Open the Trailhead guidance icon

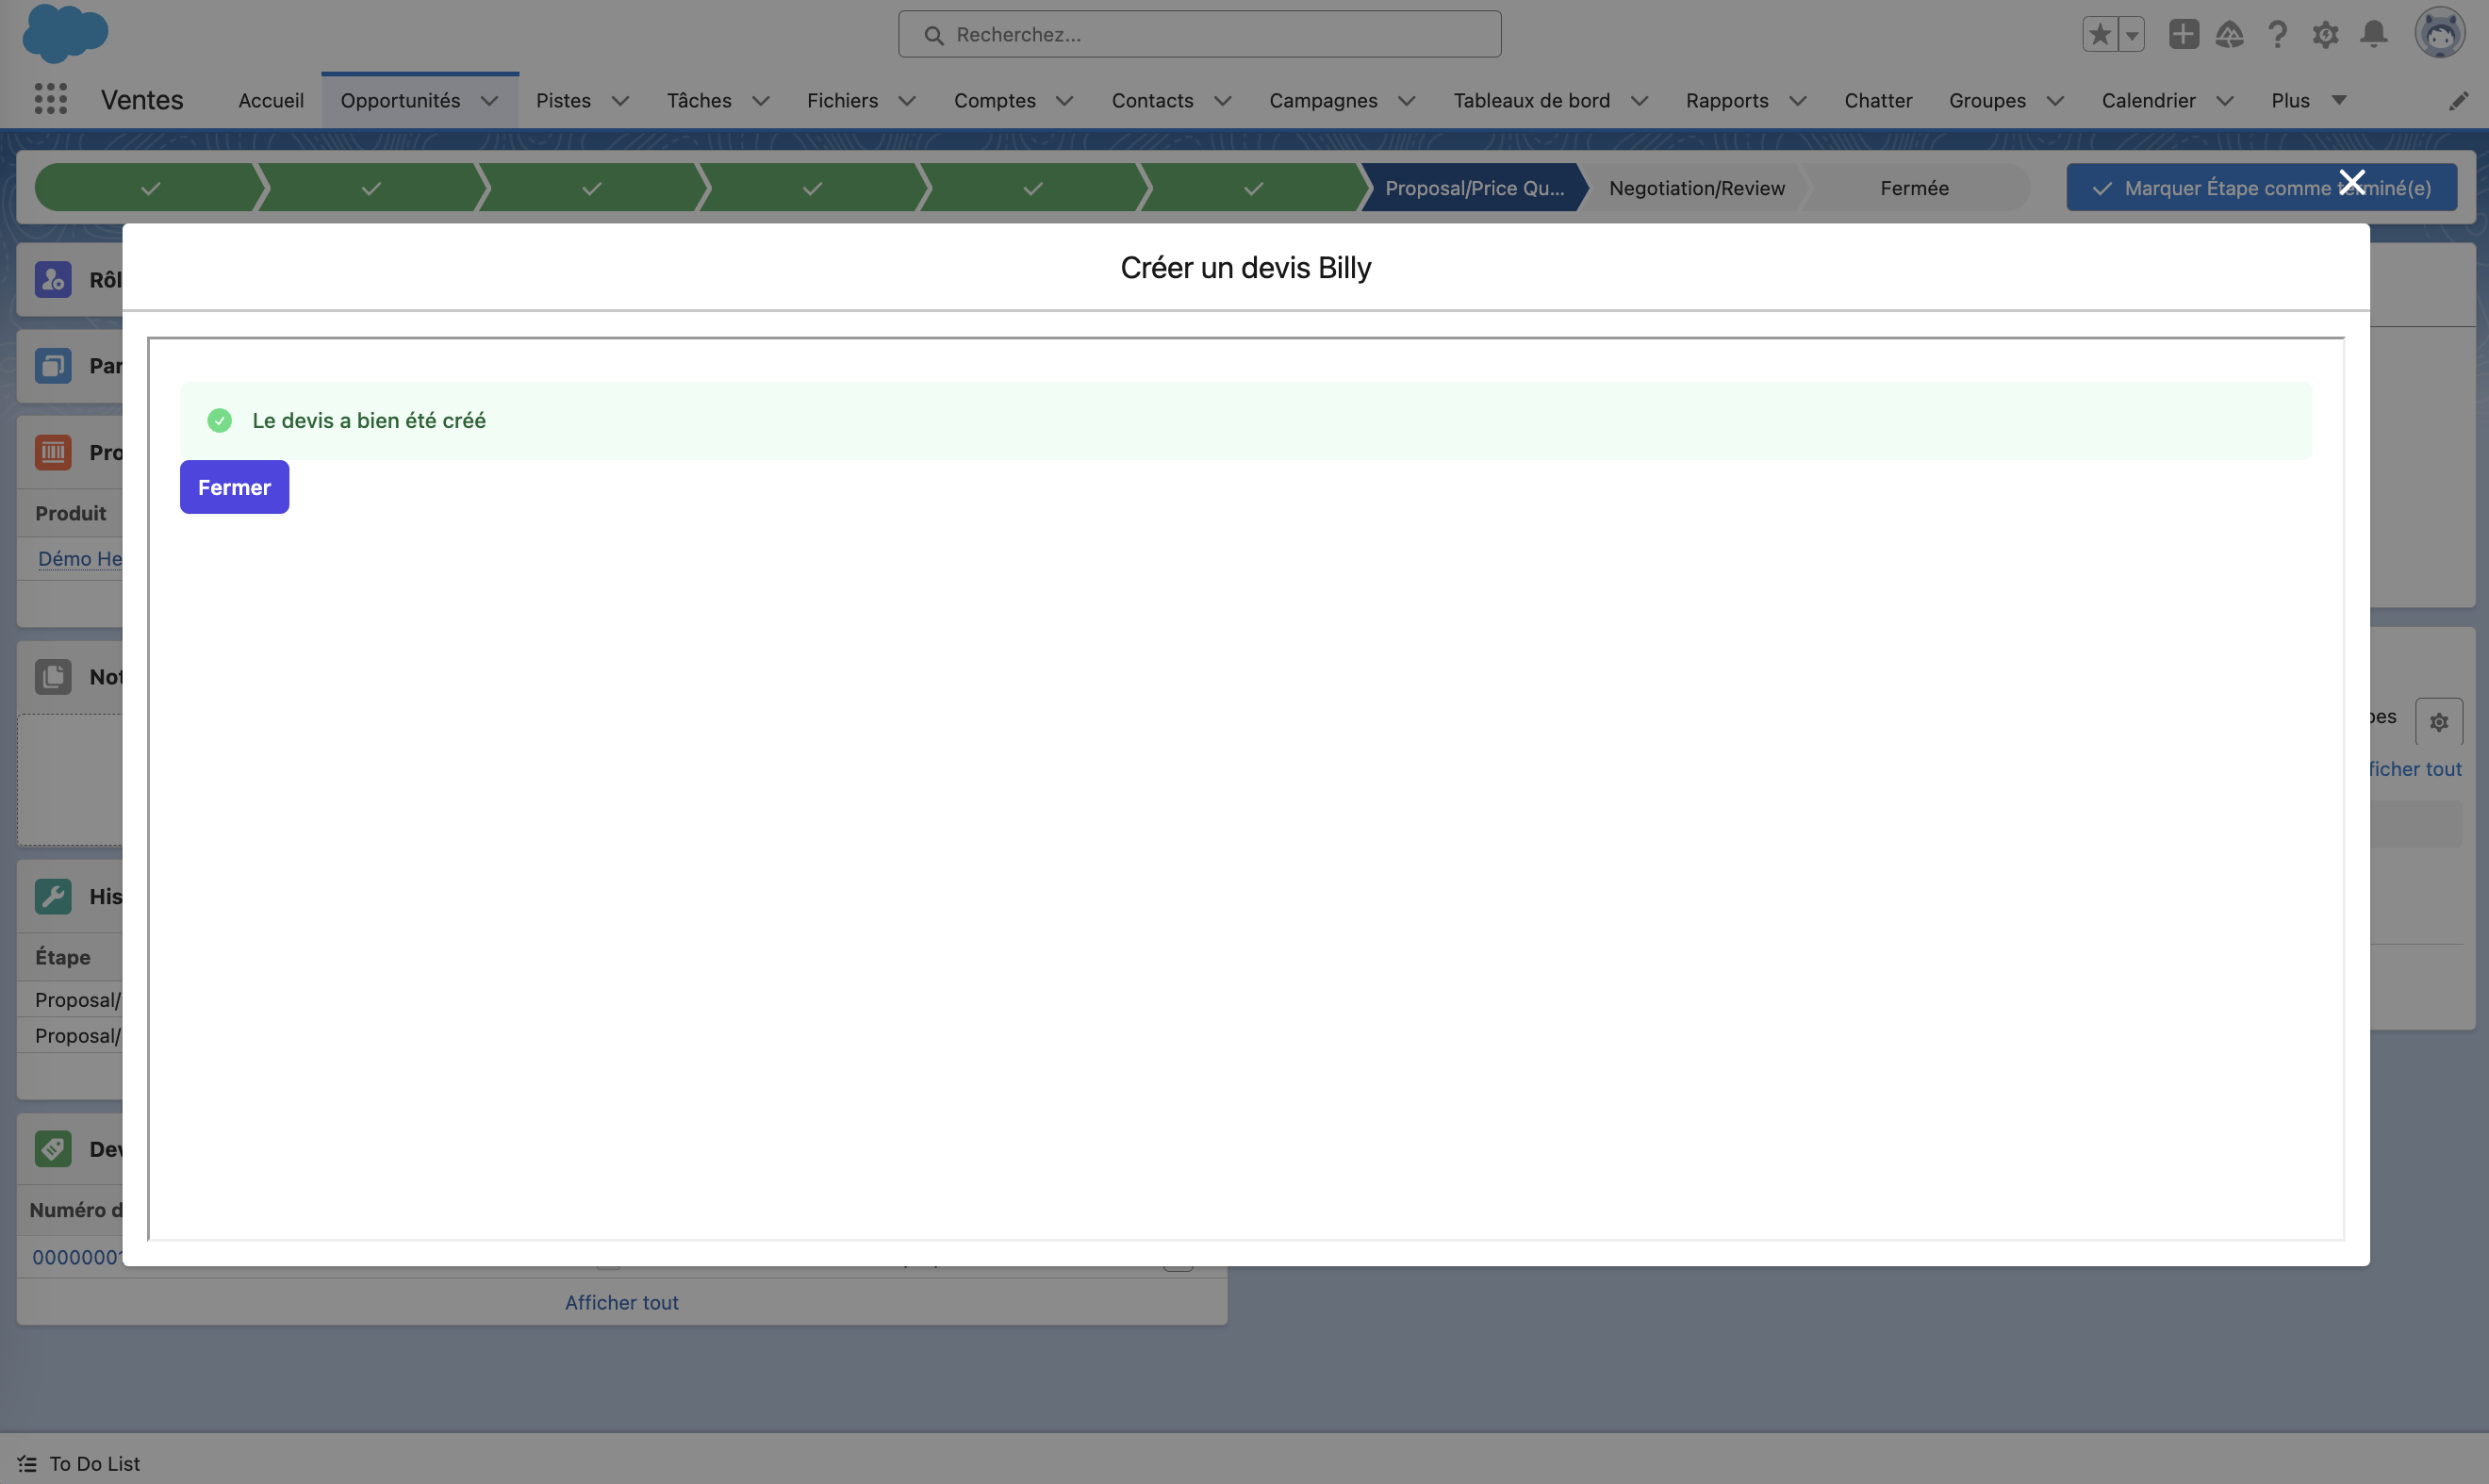2229,34
